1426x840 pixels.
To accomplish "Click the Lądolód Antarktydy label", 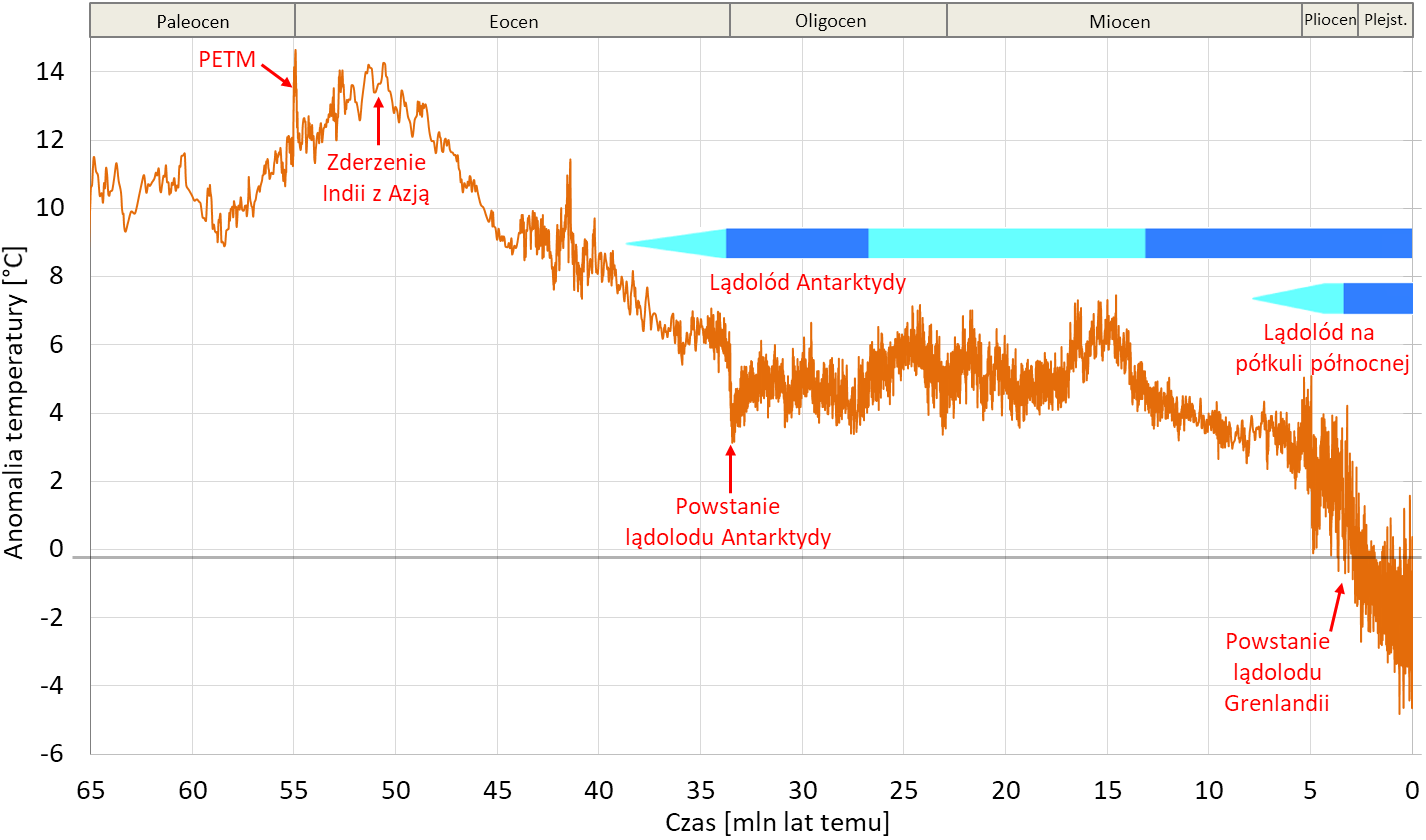I will click(x=808, y=283).
